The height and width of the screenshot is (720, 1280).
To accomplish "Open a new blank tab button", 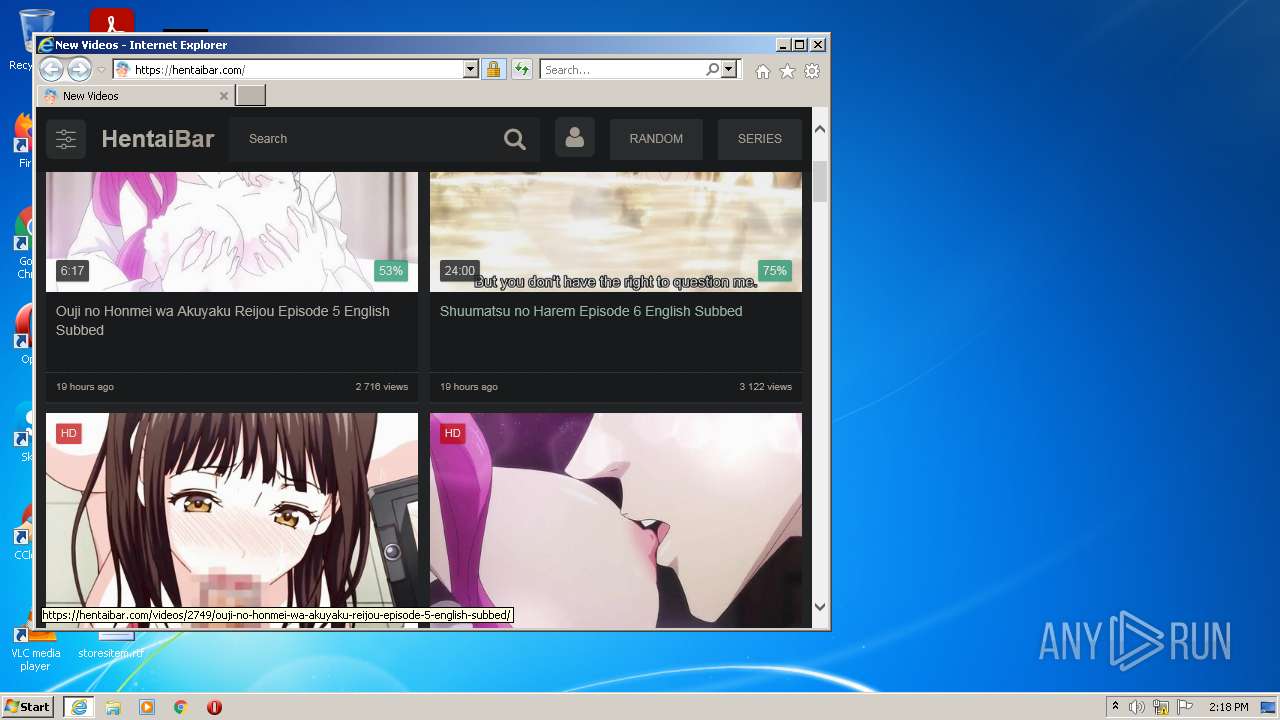I will [x=251, y=96].
